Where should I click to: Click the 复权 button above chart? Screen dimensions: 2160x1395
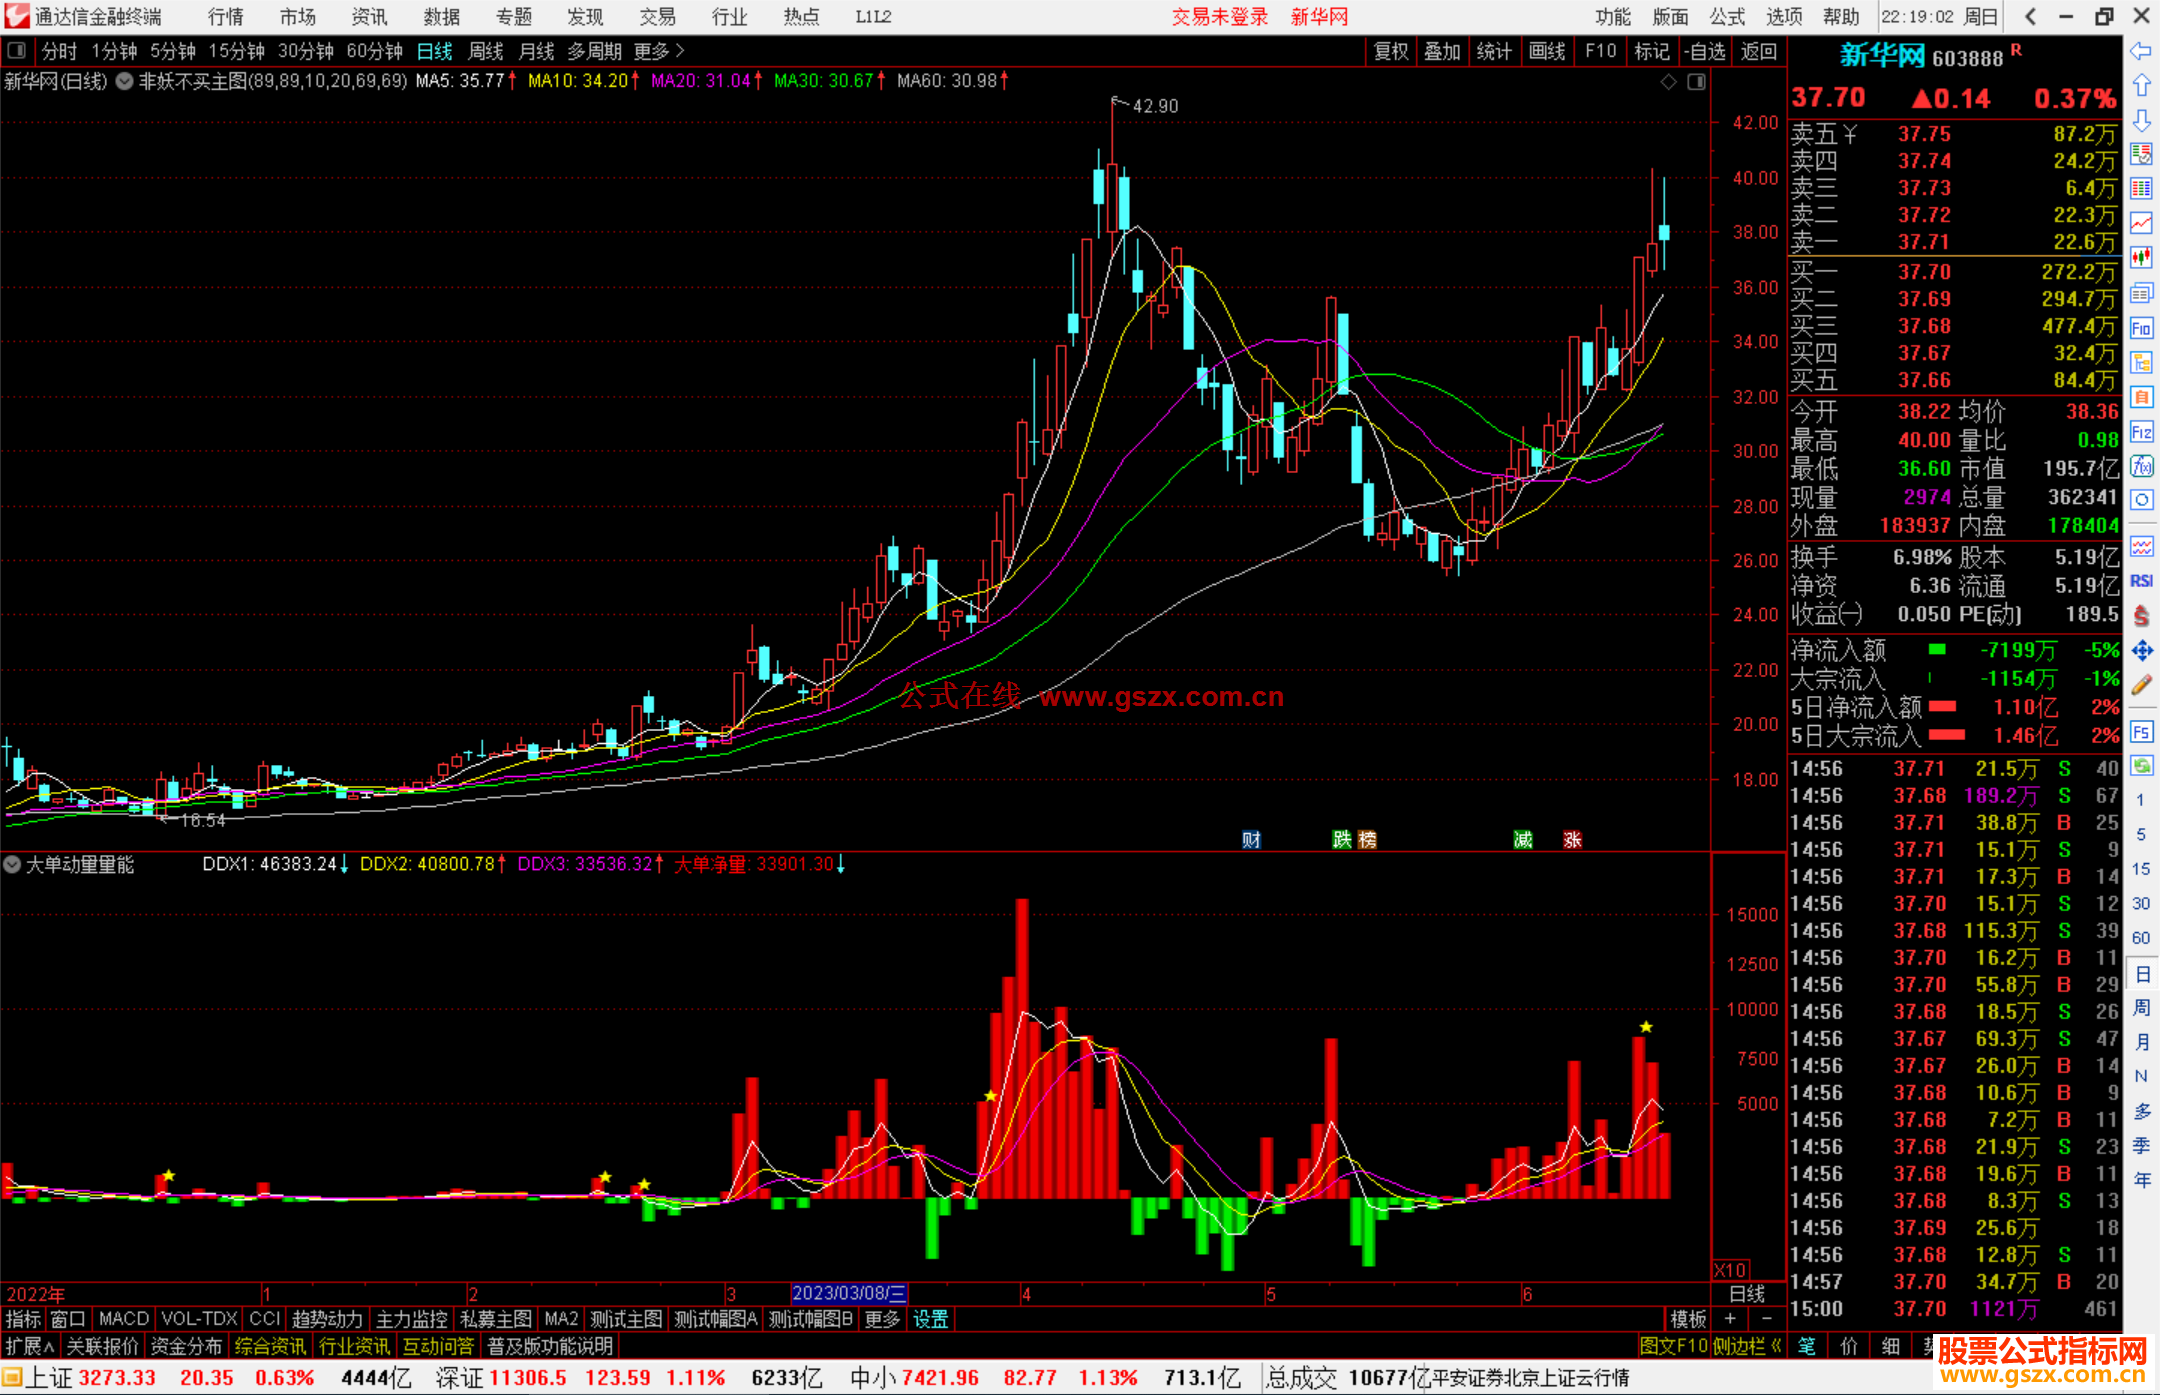[x=1391, y=51]
